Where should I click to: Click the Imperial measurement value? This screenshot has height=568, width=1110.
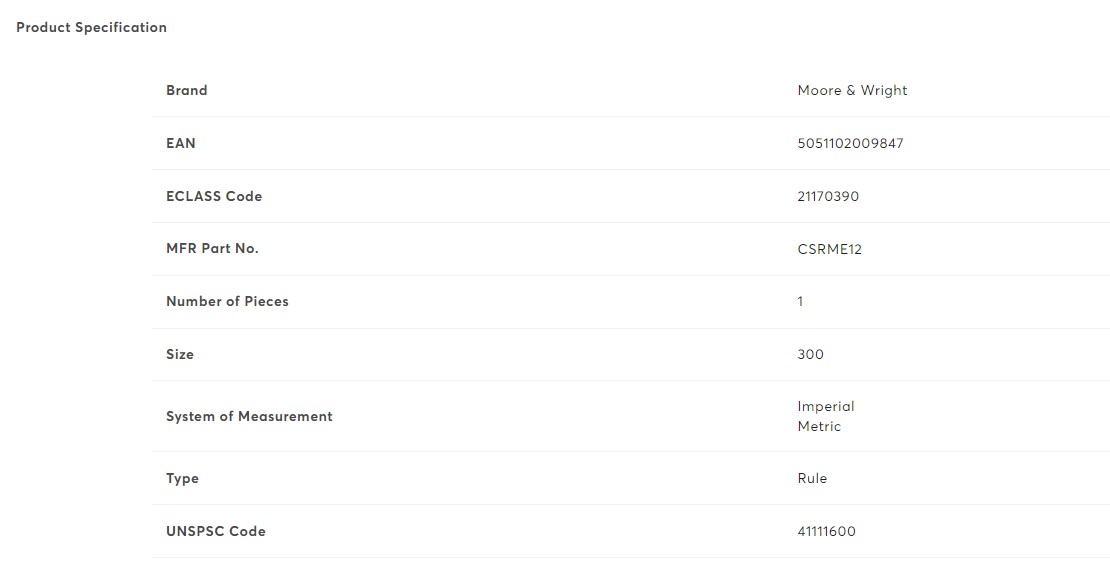pyautogui.click(x=826, y=407)
